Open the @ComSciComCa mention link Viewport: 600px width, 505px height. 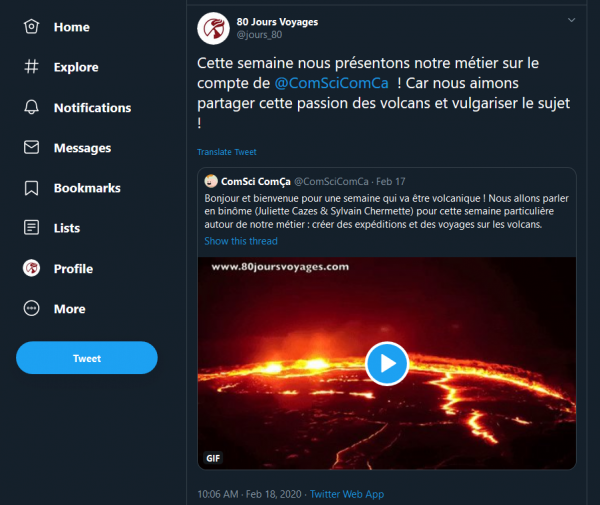pyautogui.click(x=331, y=82)
